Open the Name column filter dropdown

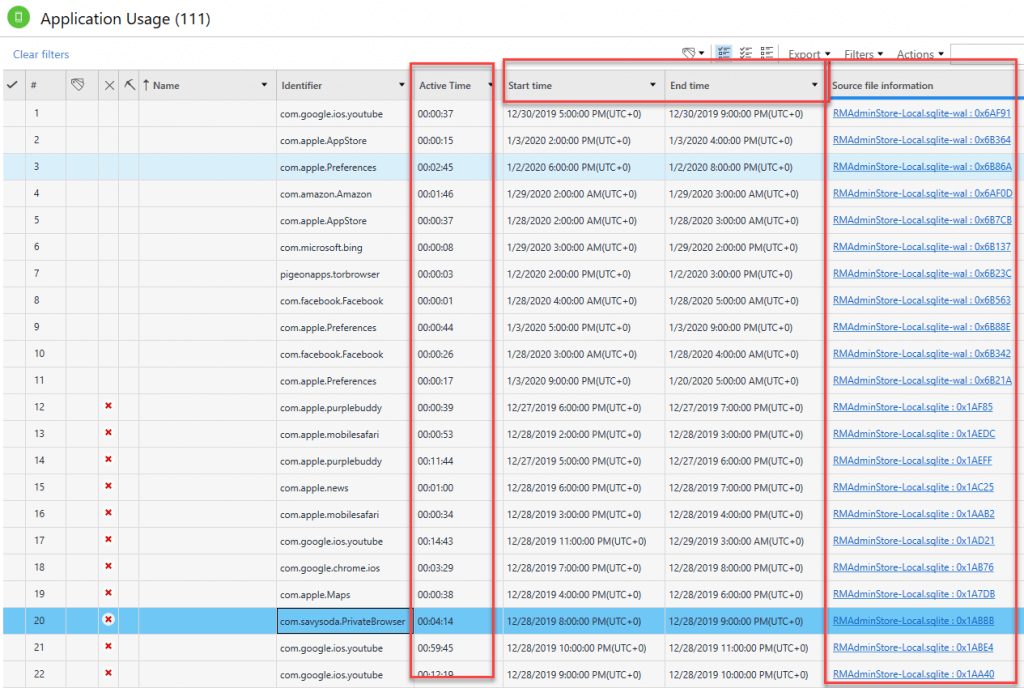264,86
